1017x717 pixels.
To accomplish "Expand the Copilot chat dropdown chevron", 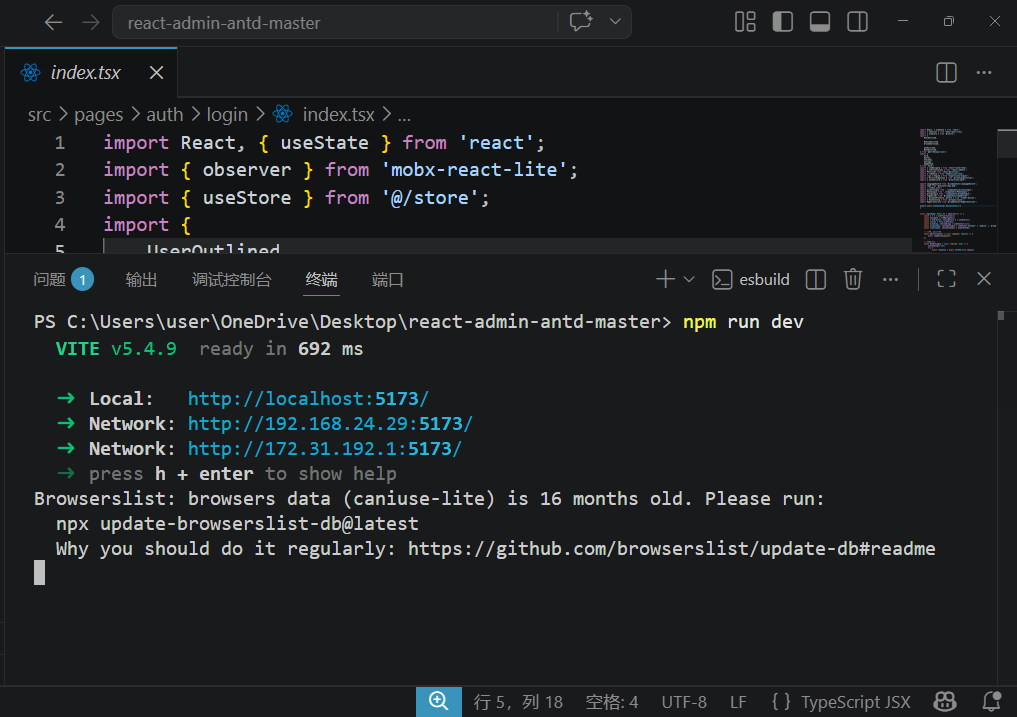I will [x=614, y=22].
